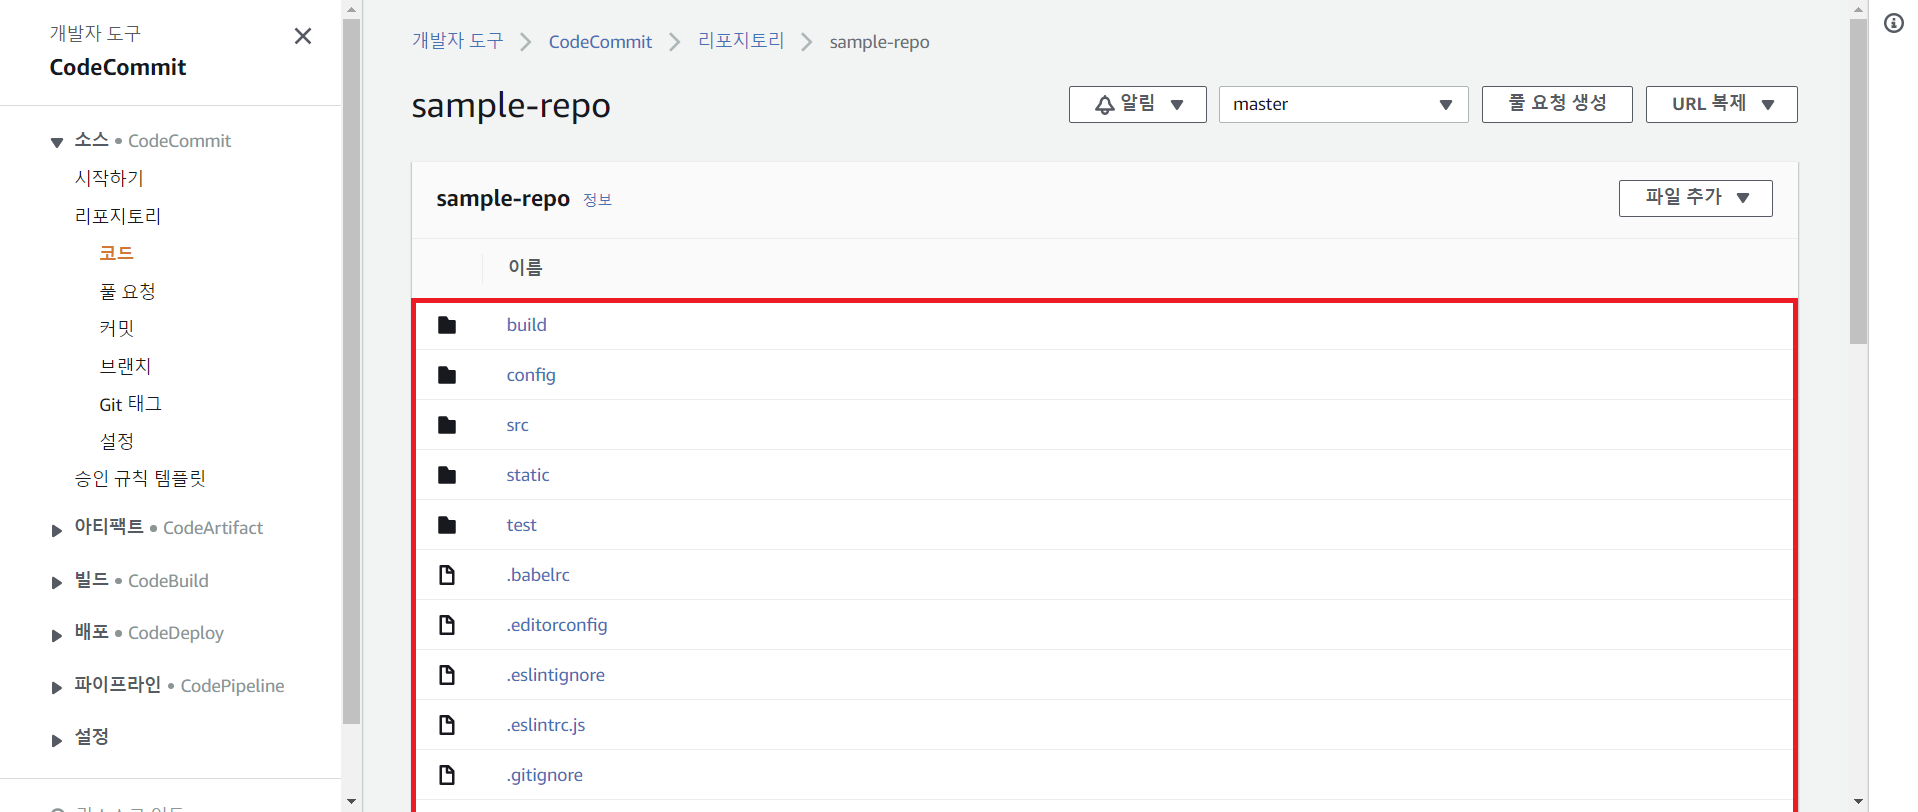Click the main page vertical scrollbar thumb
Screen dimensions: 1918x812
(1858, 181)
